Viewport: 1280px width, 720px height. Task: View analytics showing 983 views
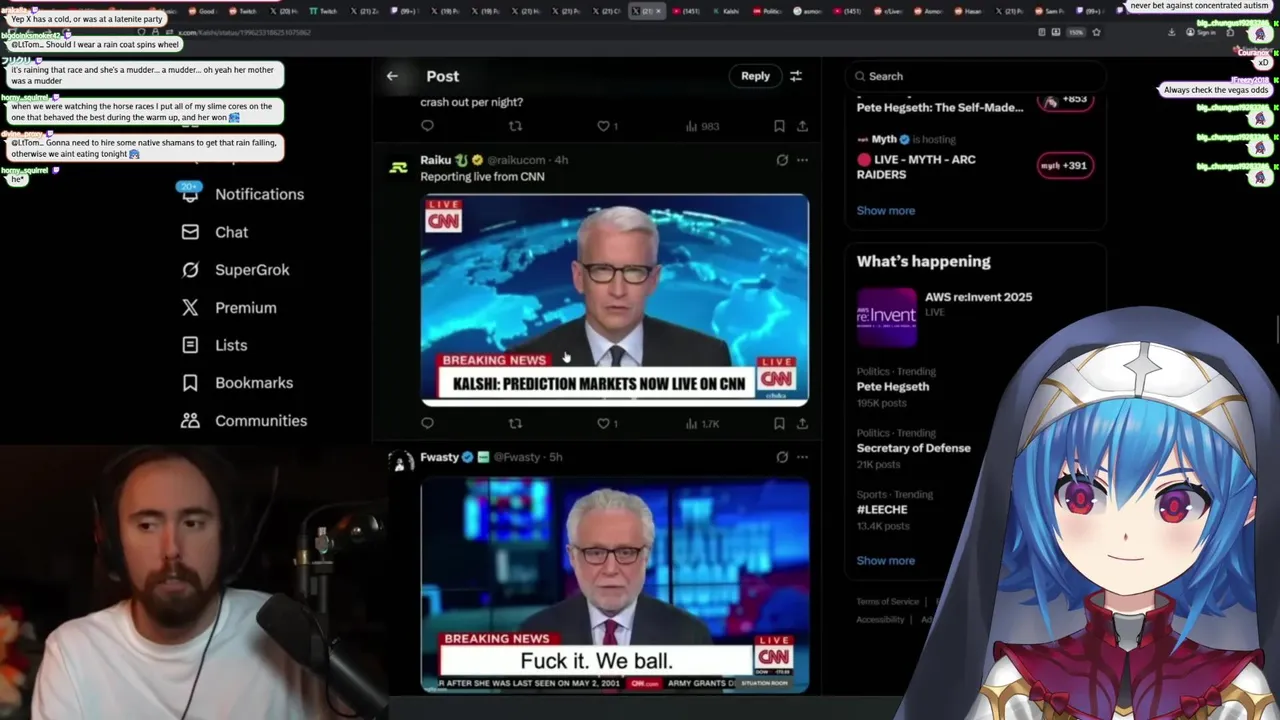click(702, 126)
